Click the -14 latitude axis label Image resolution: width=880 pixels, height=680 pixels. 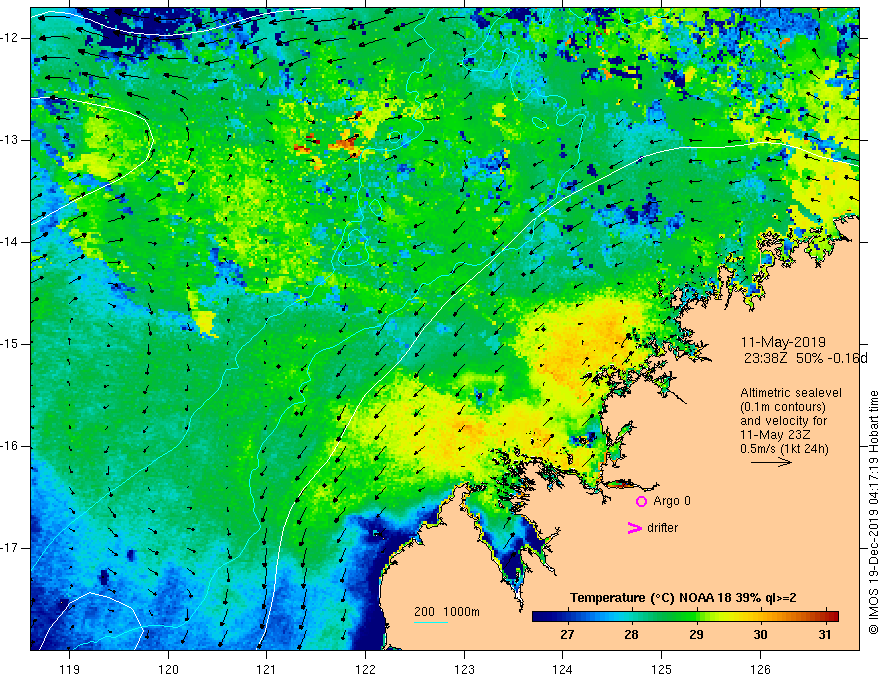tap(11, 242)
